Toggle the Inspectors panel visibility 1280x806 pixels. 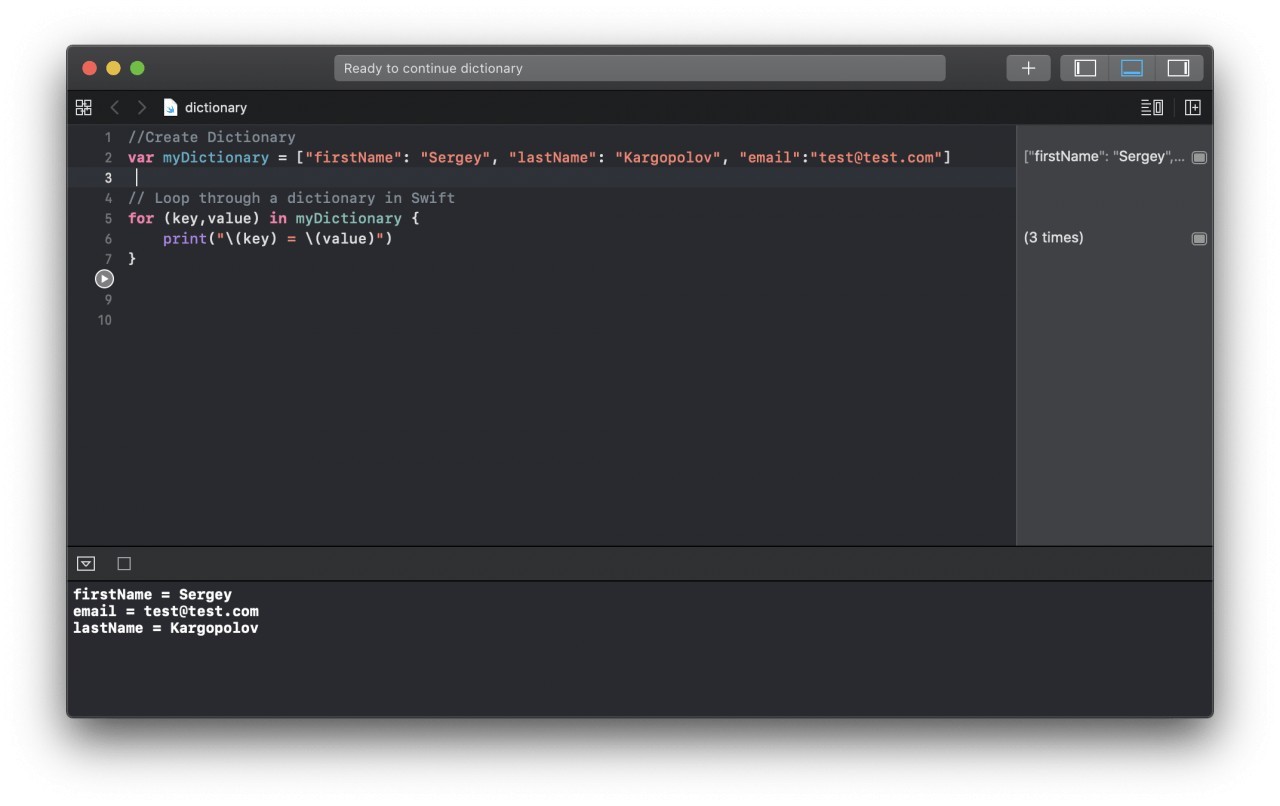[x=1178, y=68]
